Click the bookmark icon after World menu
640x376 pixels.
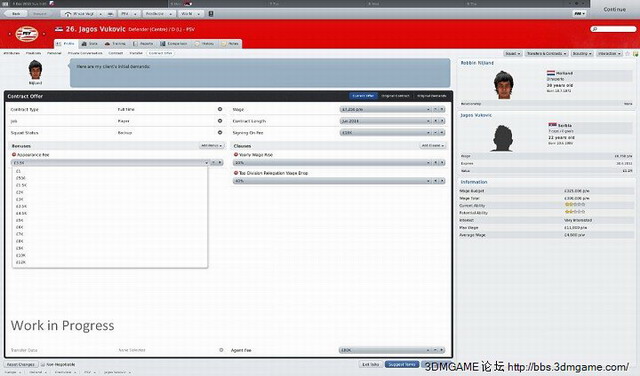pyautogui.click(x=211, y=14)
